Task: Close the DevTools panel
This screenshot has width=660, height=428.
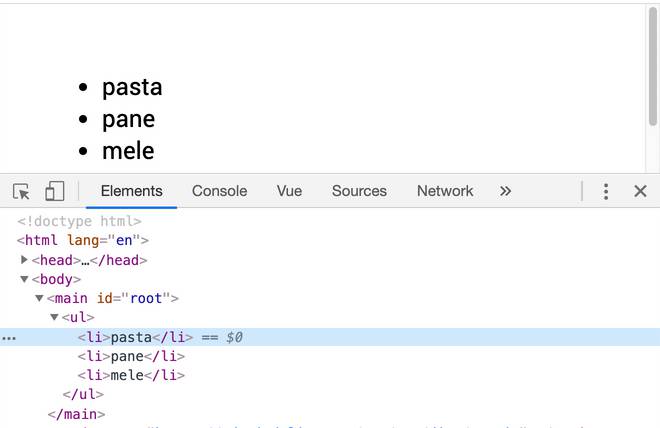Action: point(641,191)
